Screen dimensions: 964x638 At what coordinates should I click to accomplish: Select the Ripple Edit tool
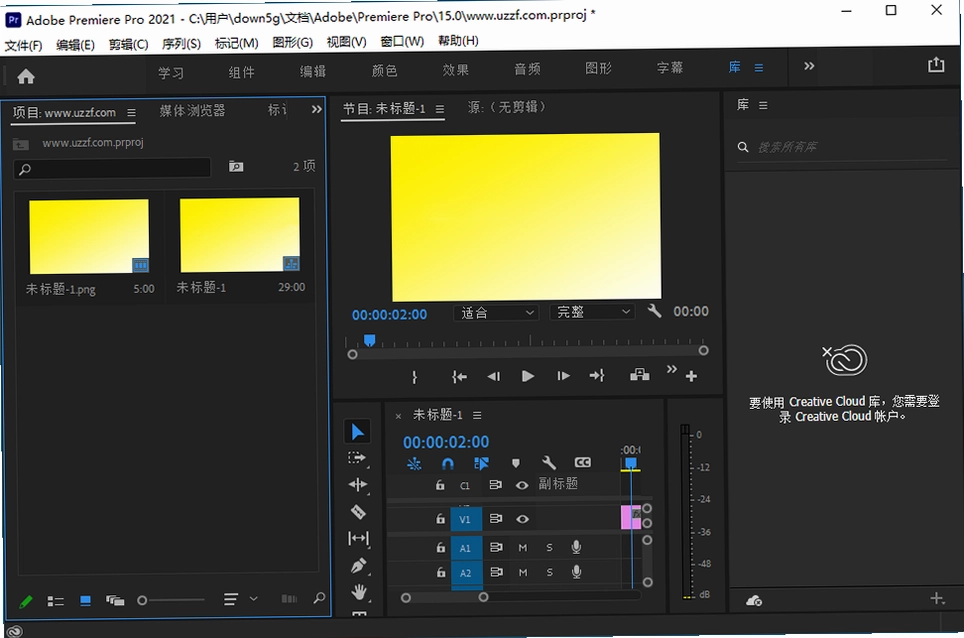coord(358,485)
